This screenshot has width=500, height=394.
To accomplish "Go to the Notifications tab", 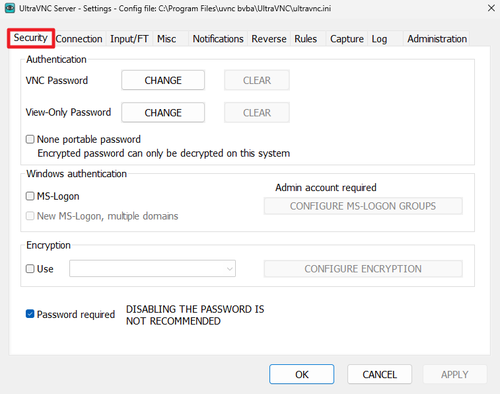I will 218,39.
